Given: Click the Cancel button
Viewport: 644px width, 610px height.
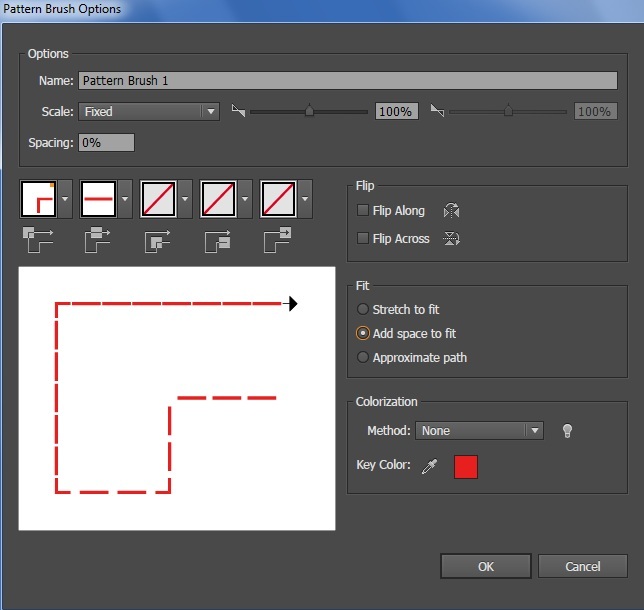Looking at the screenshot, I should click(582, 567).
